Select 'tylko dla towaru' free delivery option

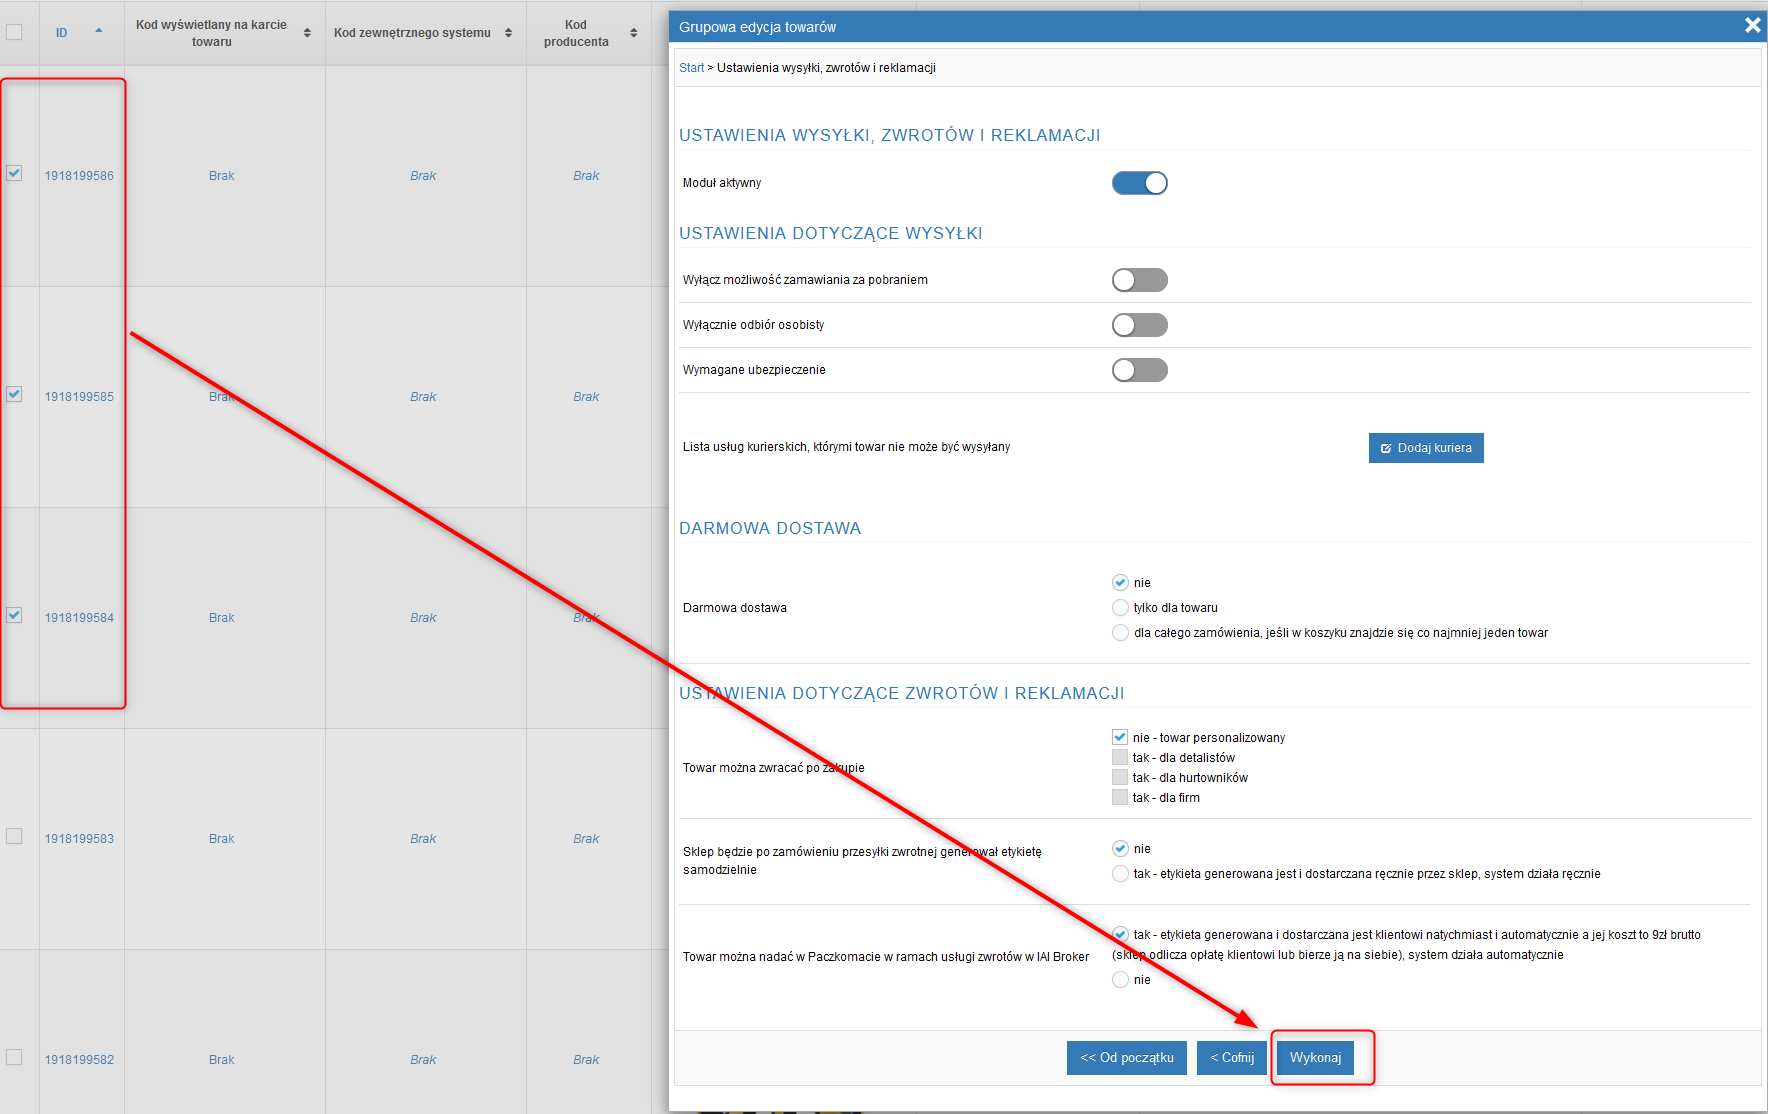pos(1120,608)
